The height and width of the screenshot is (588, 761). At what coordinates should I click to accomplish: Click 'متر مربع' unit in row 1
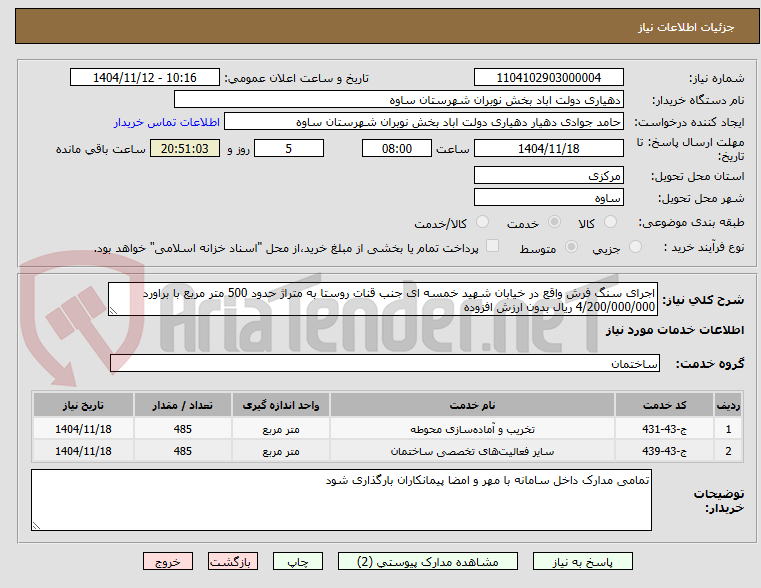281,429
